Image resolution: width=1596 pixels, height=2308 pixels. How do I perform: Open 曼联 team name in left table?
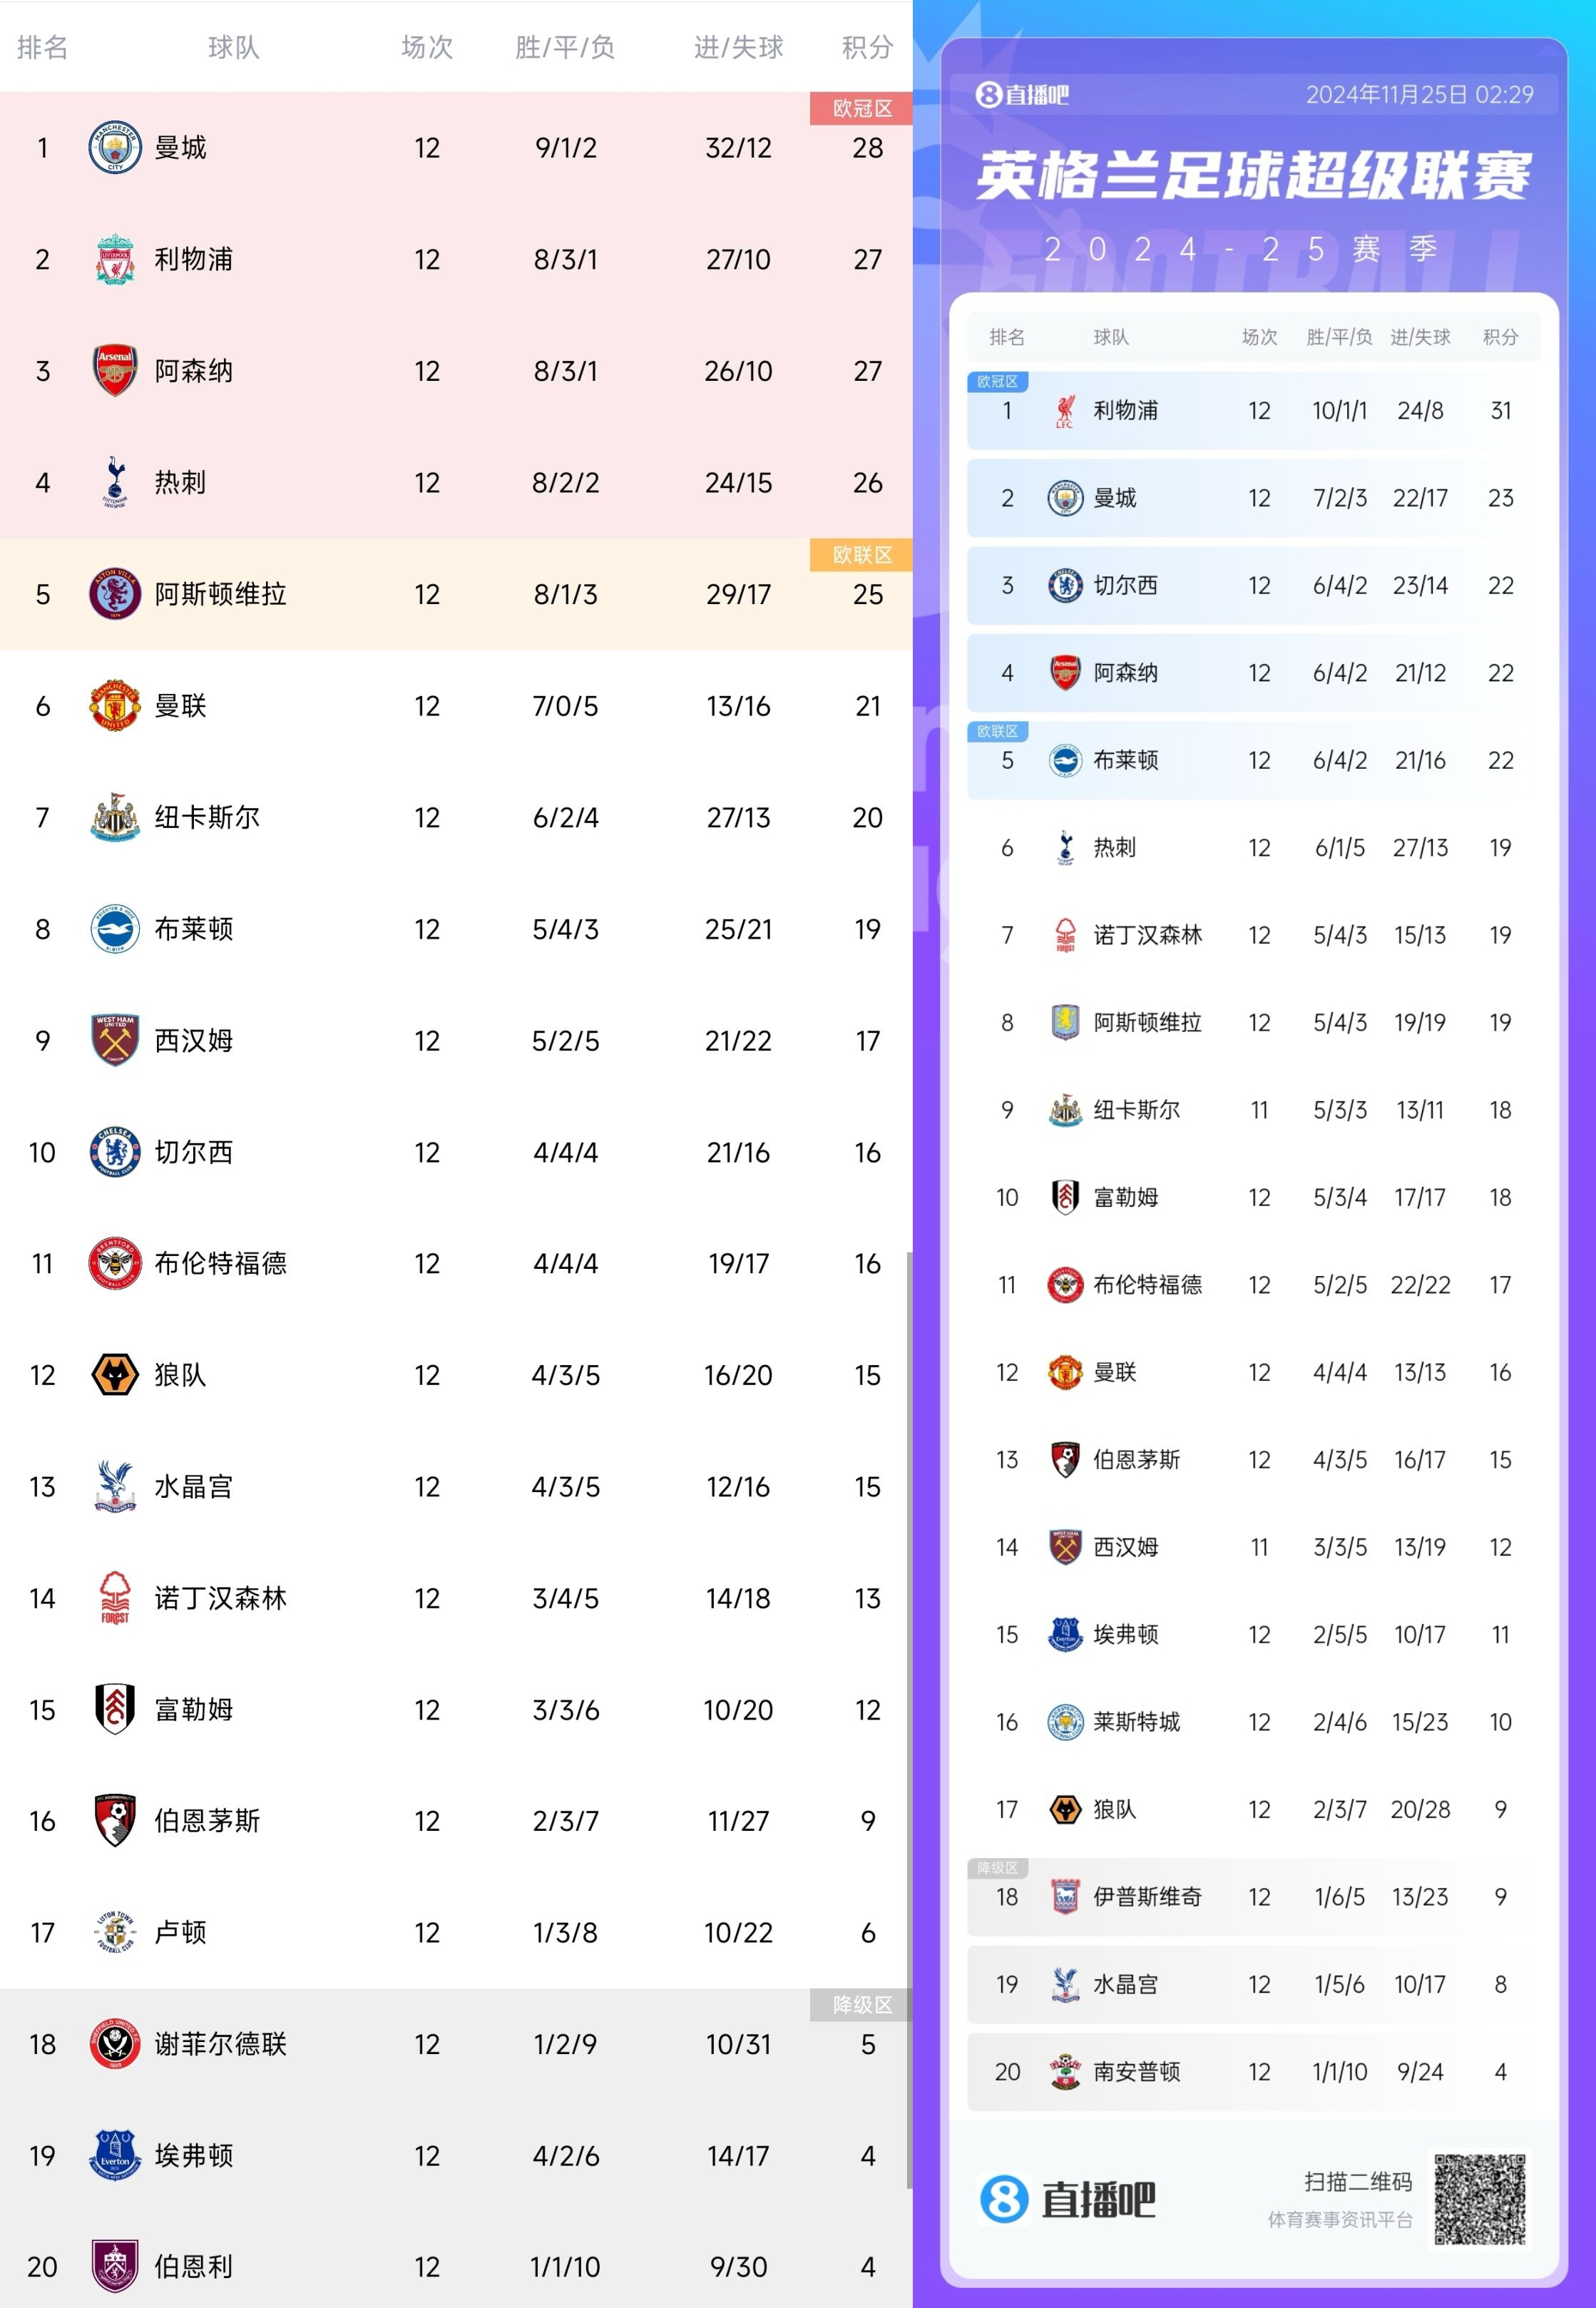180,706
